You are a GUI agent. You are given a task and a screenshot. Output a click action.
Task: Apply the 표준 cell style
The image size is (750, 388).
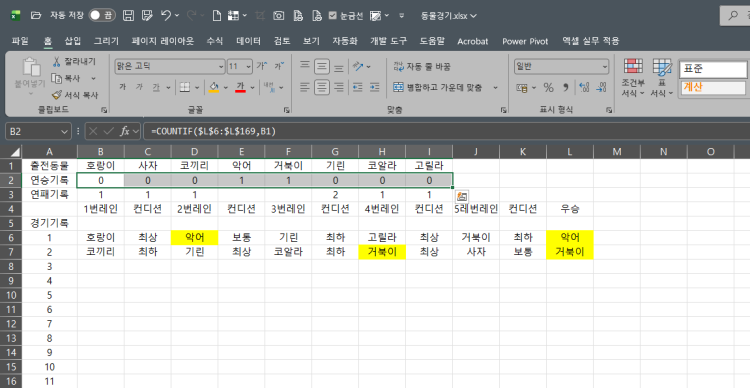pyautogui.click(x=713, y=69)
